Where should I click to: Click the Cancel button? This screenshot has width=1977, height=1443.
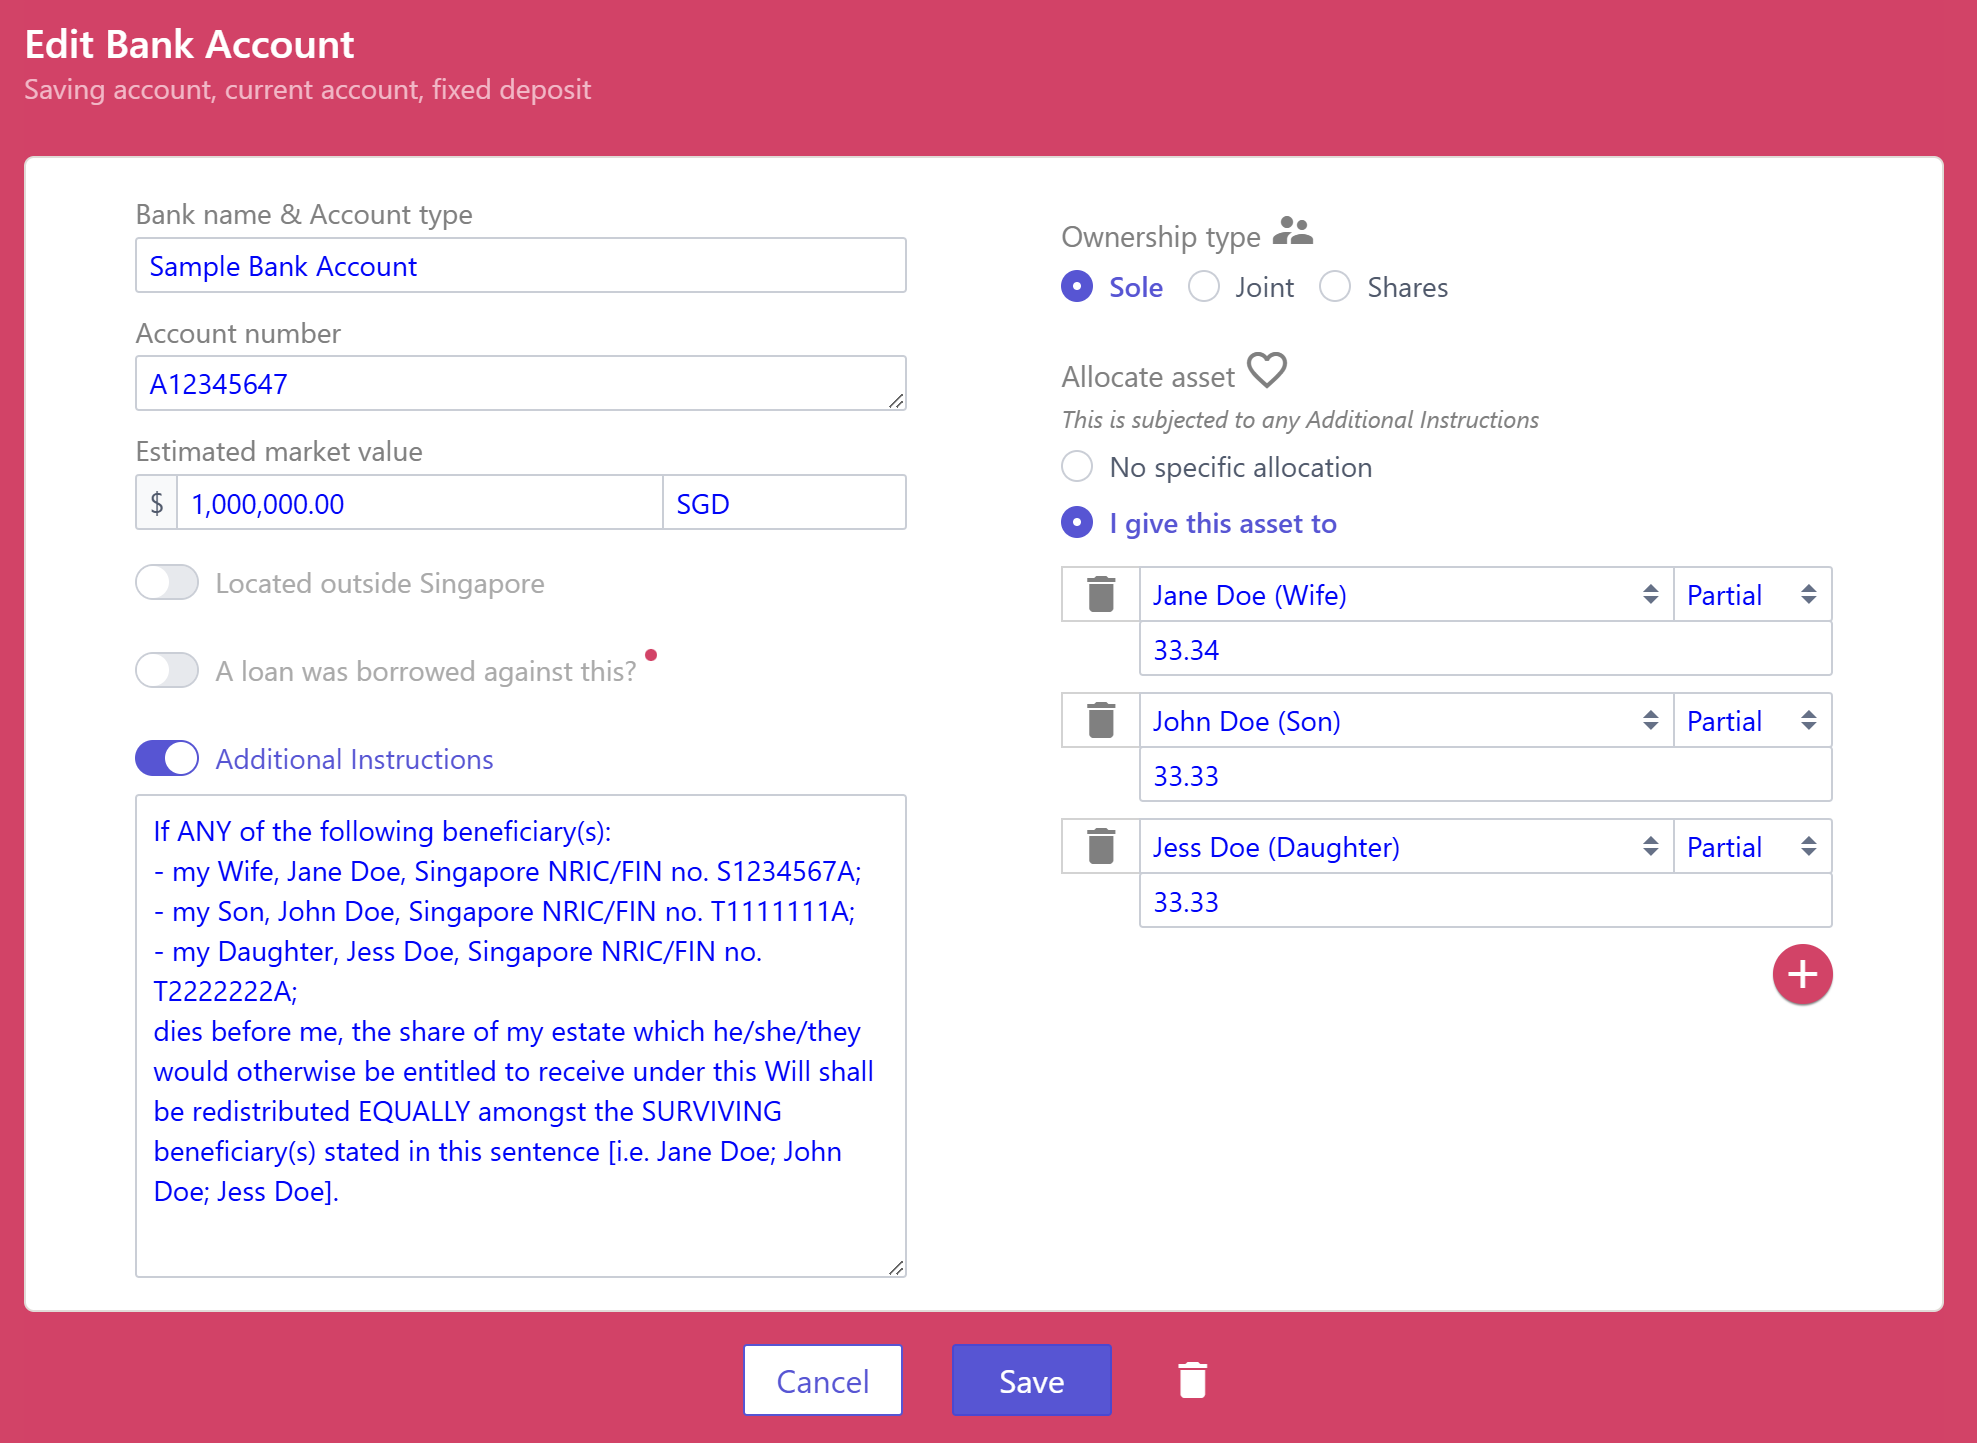tap(822, 1380)
